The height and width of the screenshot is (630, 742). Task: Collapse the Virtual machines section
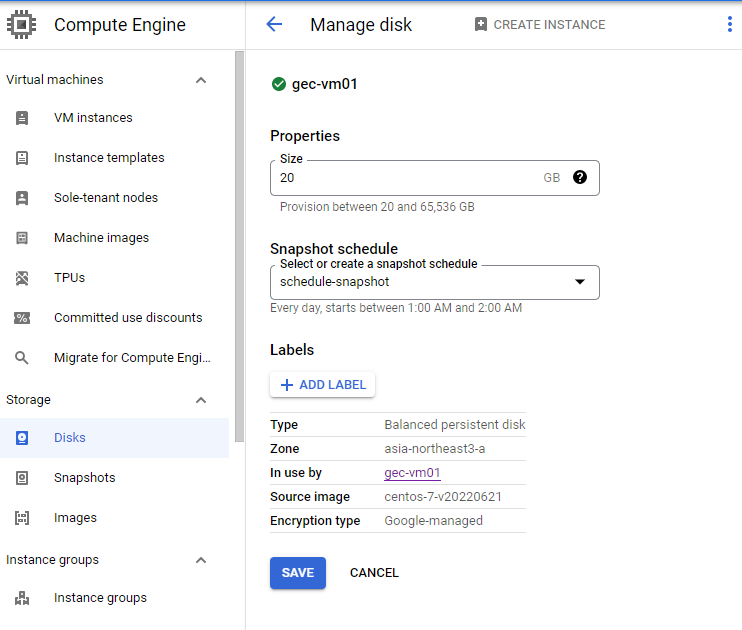point(201,80)
